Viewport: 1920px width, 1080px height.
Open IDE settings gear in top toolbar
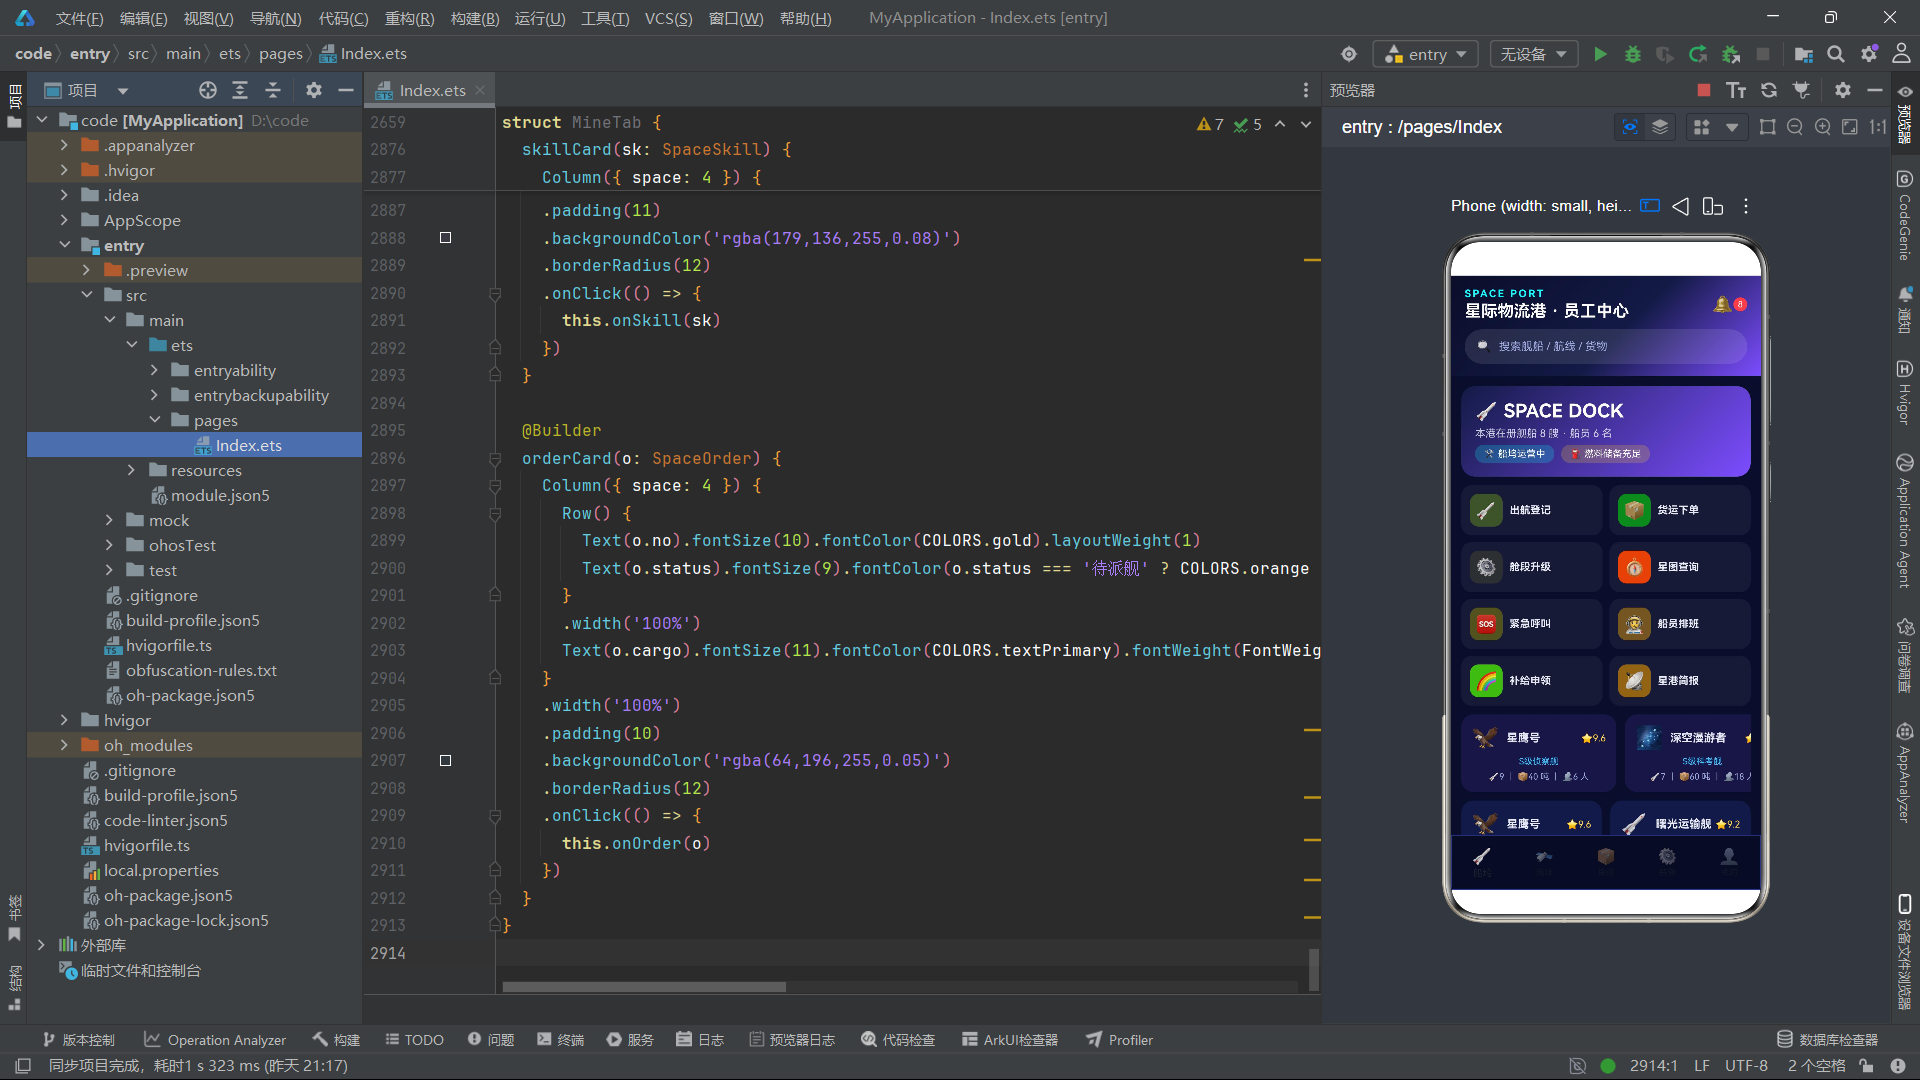(1869, 54)
